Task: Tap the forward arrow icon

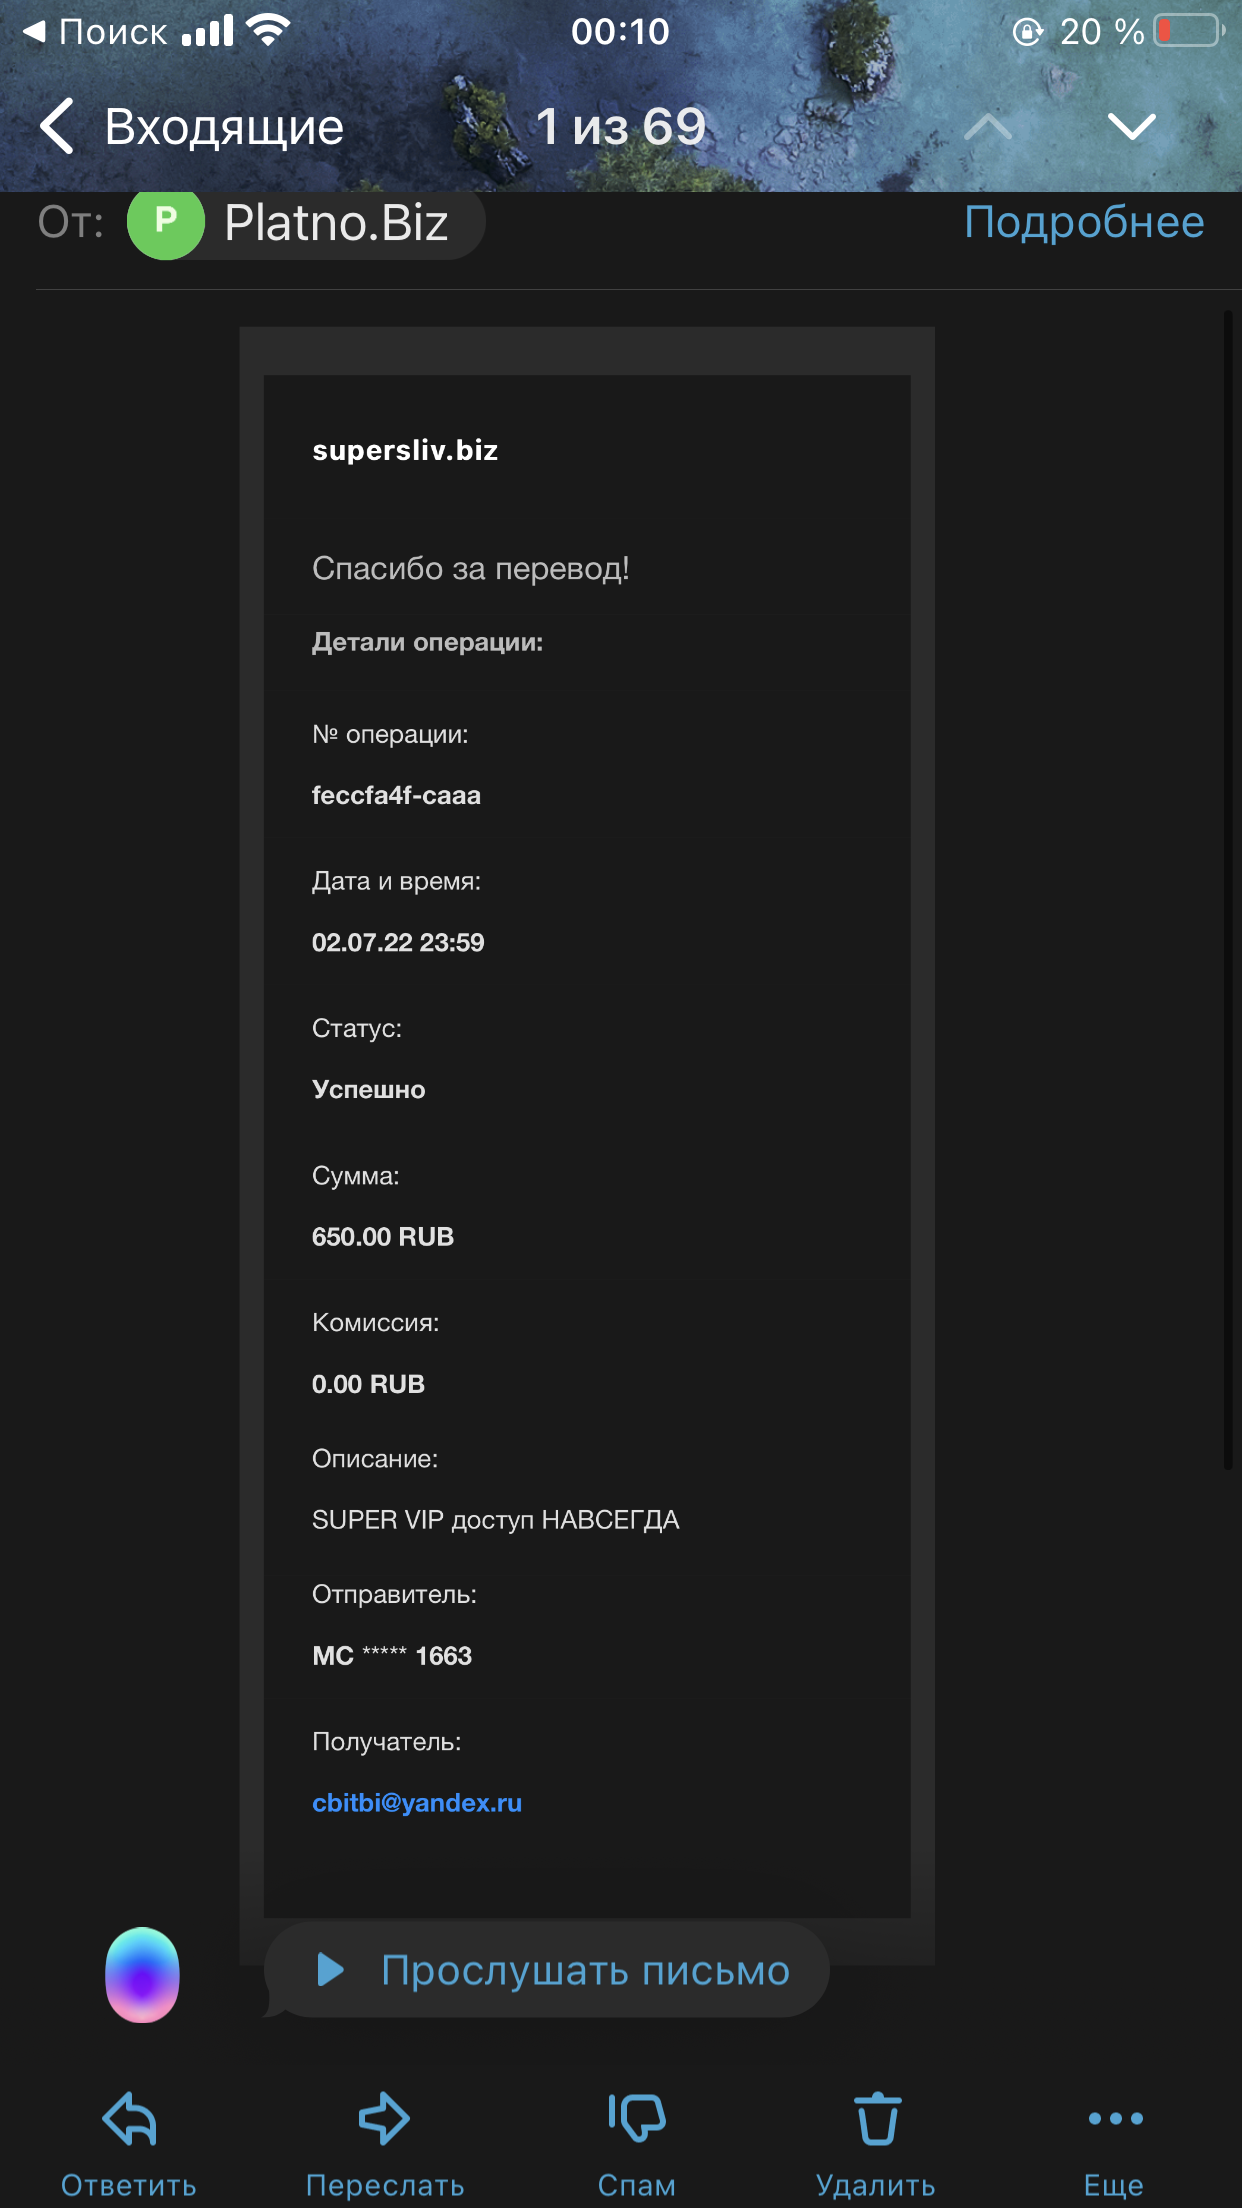Action: click(384, 2118)
